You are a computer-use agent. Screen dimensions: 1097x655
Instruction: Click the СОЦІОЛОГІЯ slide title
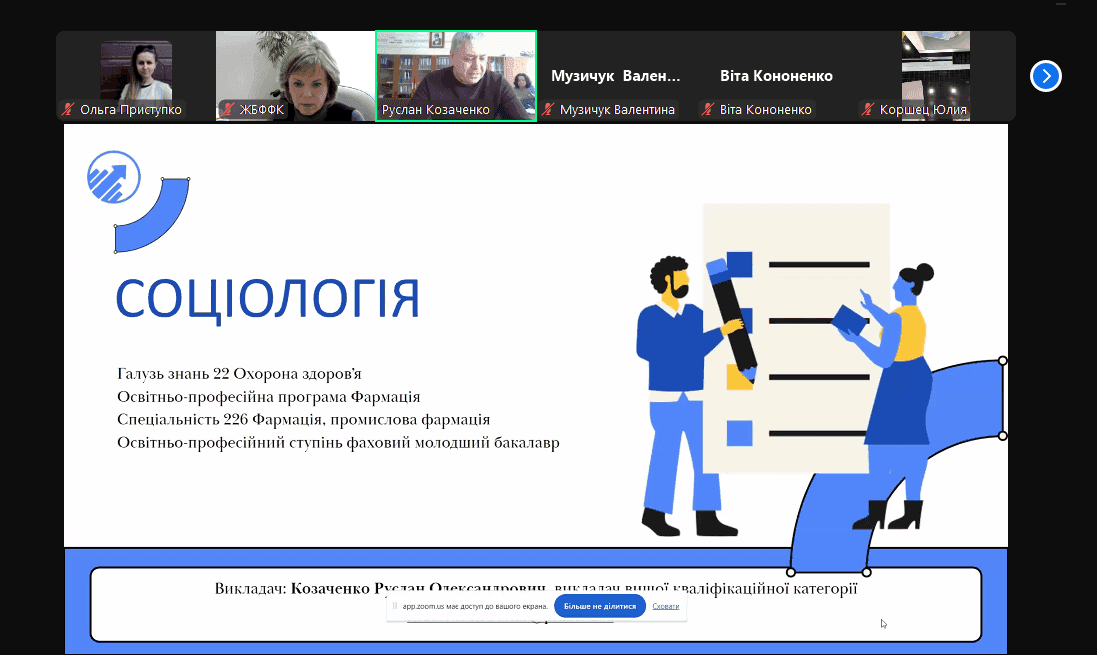click(267, 299)
